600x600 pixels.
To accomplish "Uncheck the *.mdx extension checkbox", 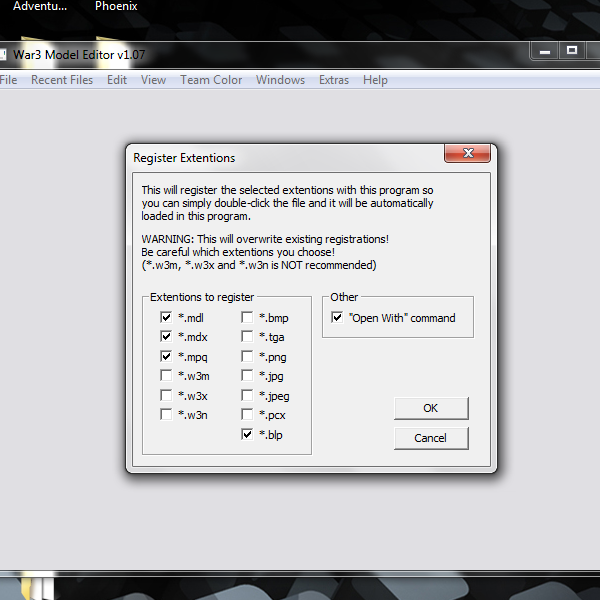I will pos(166,336).
